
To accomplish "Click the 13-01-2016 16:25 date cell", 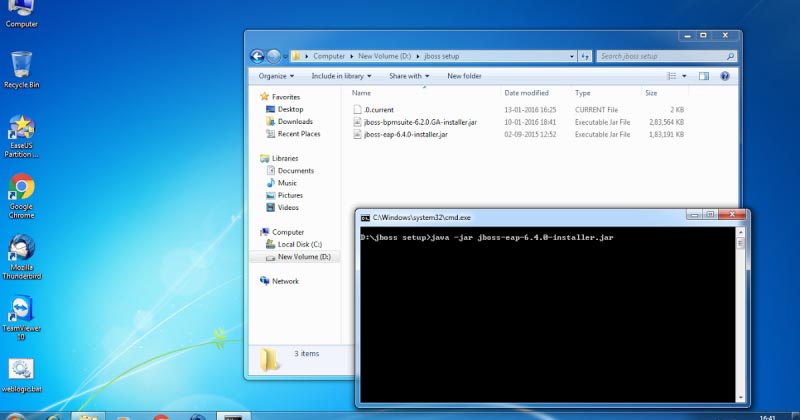I will click(530, 110).
